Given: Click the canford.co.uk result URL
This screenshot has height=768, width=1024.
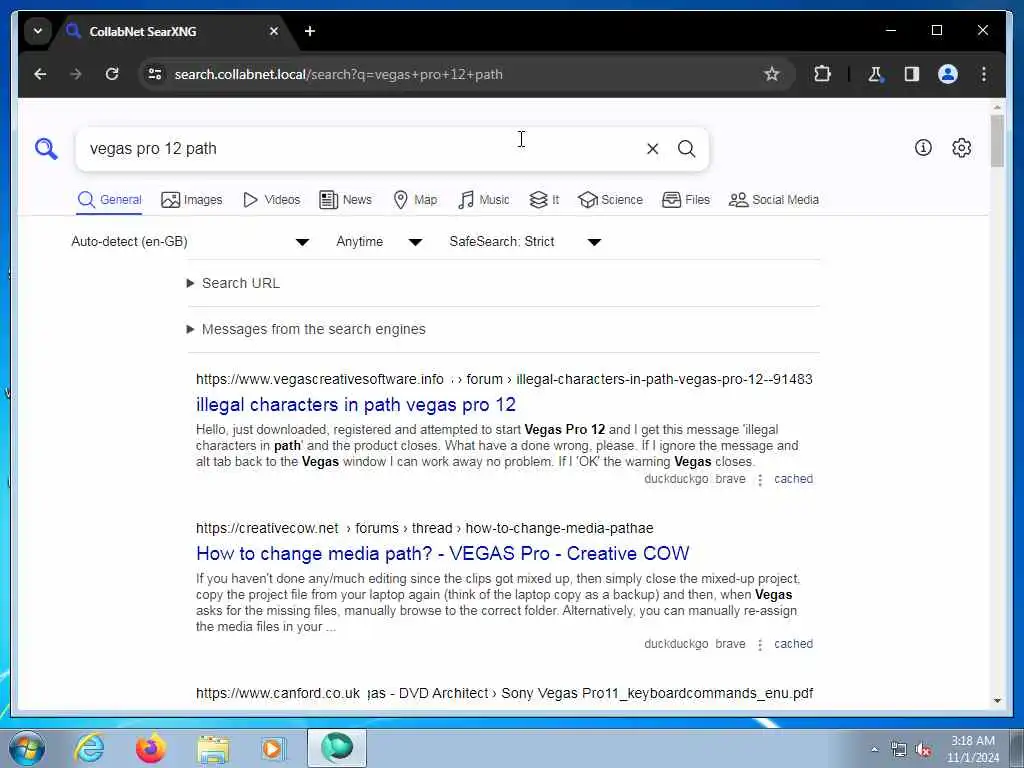Looking at the screenshot, I should point(504,694).
